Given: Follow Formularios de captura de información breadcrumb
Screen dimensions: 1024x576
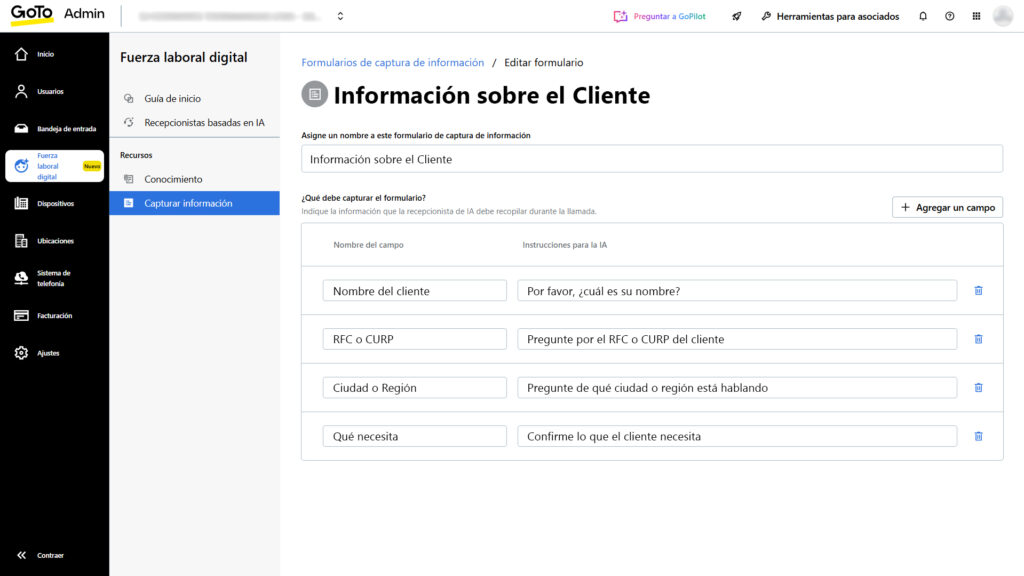Looking at the screenshot, I should (x=392, y=62).
